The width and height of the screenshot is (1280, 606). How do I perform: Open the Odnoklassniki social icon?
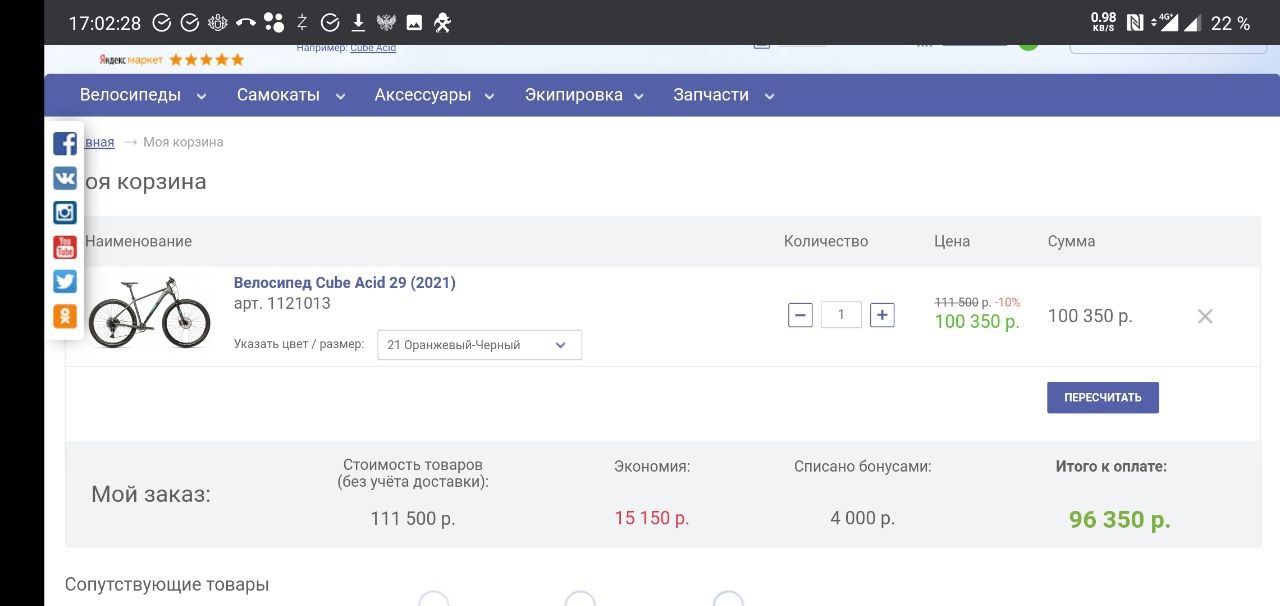click(65, 316)
